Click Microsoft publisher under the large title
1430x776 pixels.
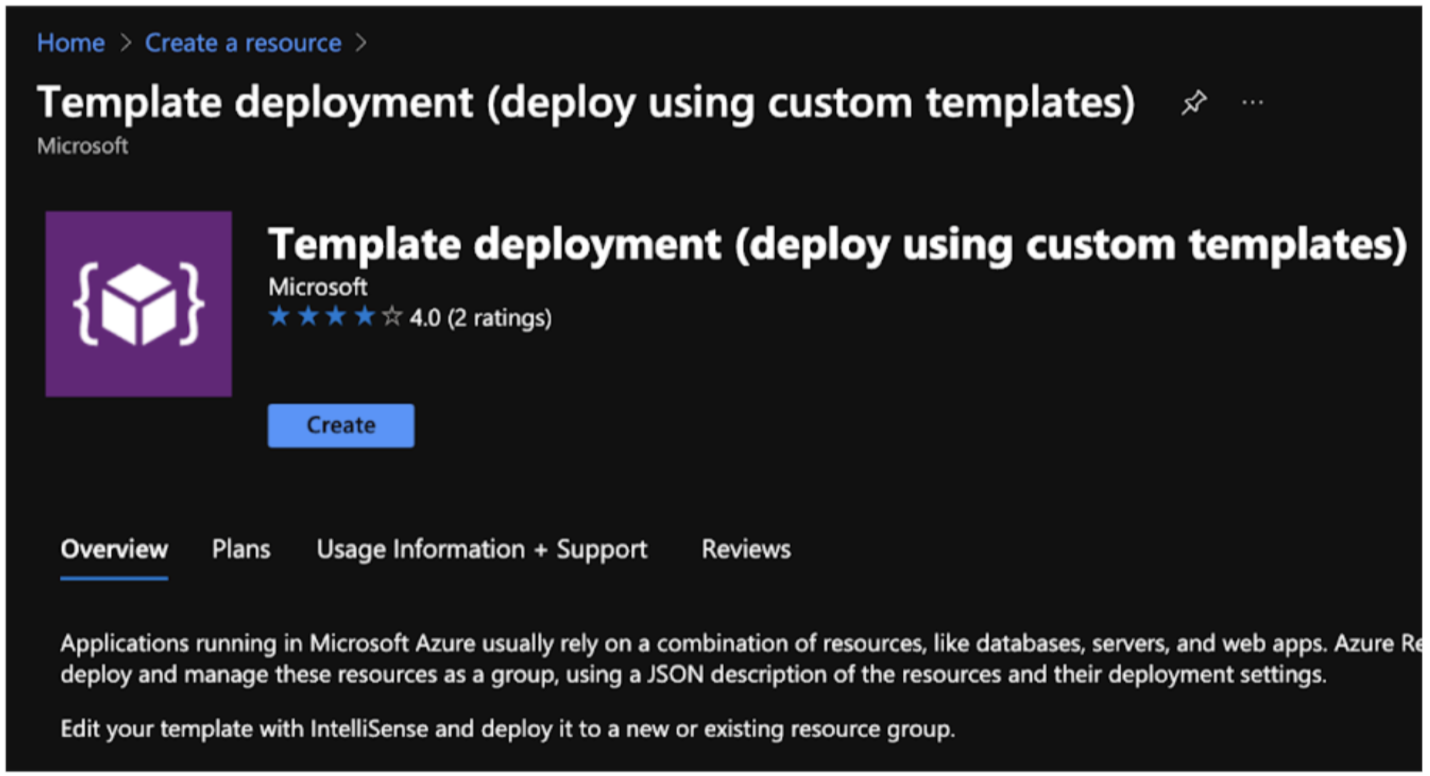pyautogui.click(x=318, y=287)
